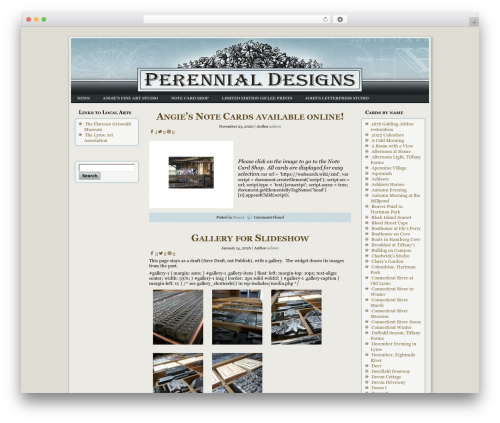This screenshot has width=500, height=423.
Task: Share Gallery for Slideshow post on Facebook
Action: 152,253
